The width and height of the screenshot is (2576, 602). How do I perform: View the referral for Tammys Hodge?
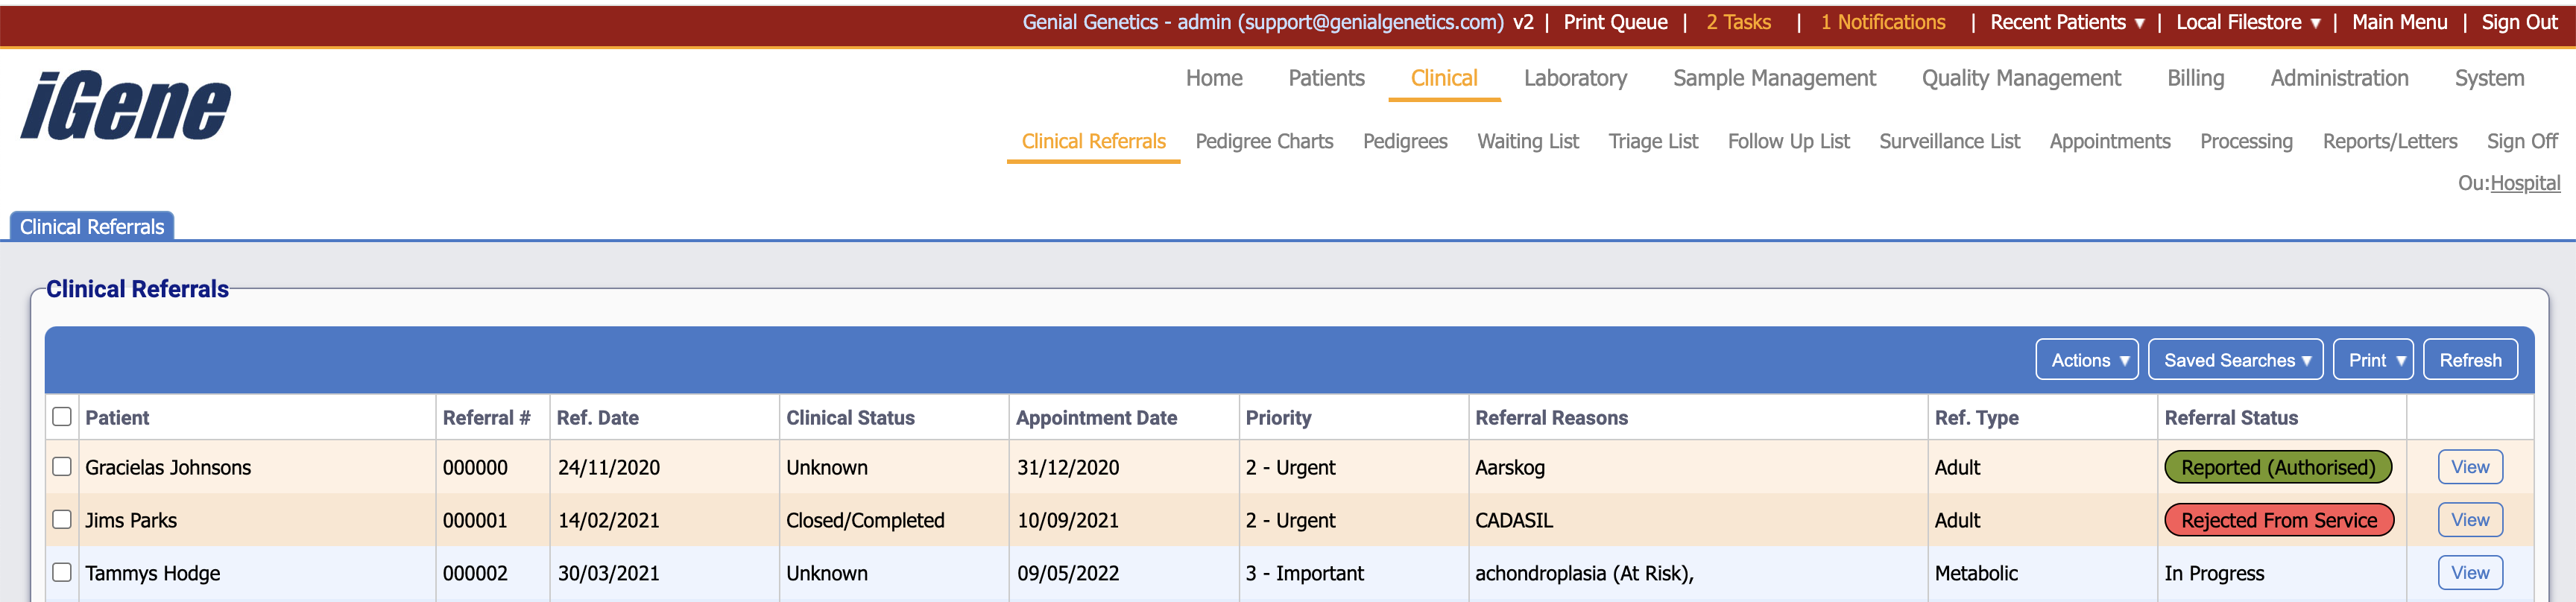[2470, 573]
